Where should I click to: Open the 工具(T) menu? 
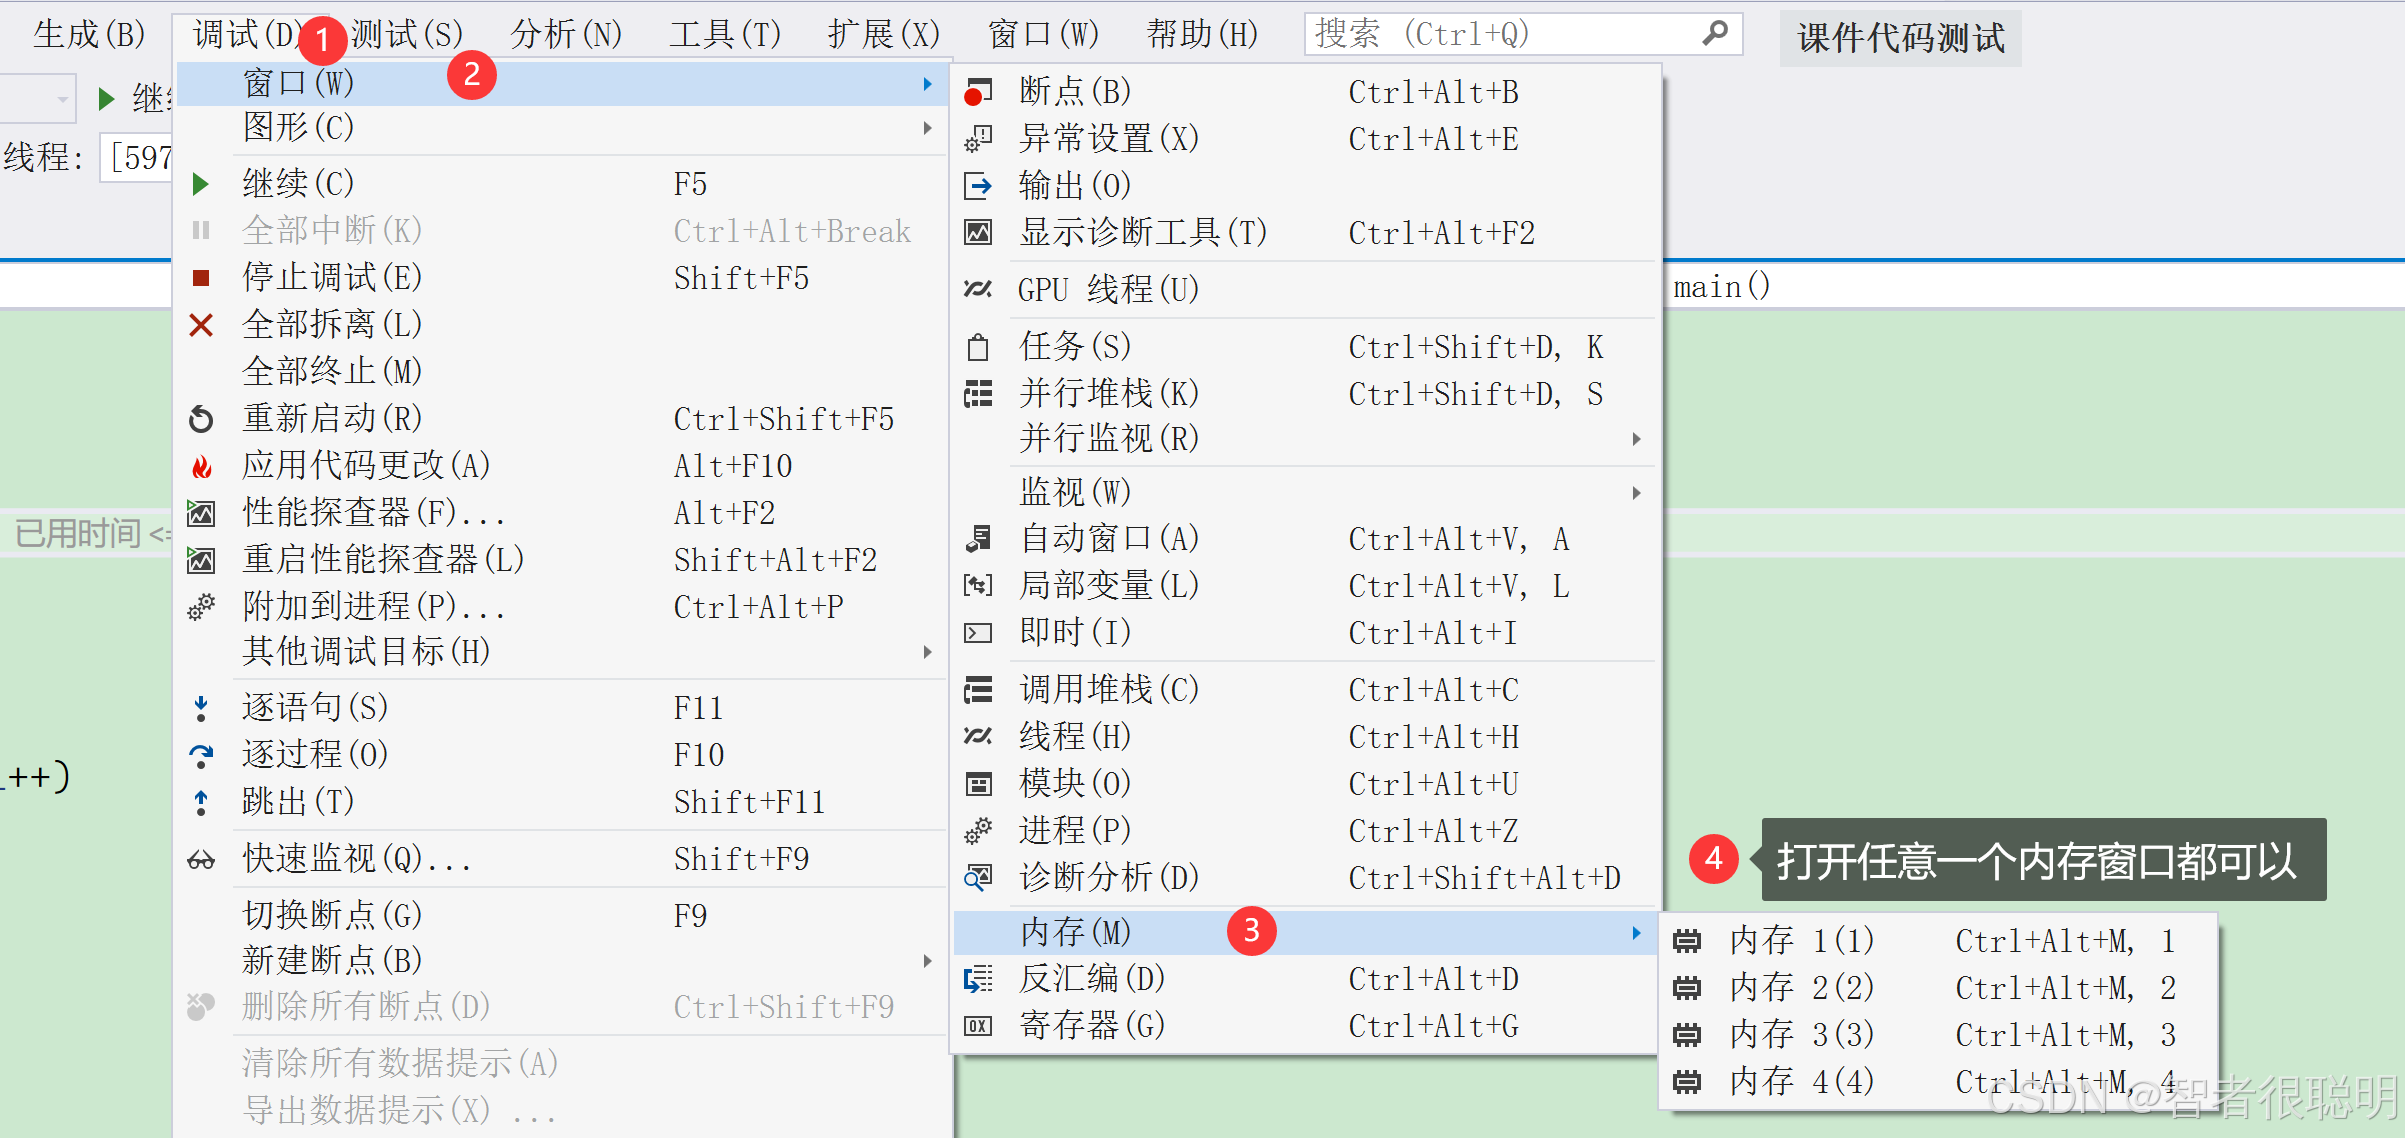723,33
